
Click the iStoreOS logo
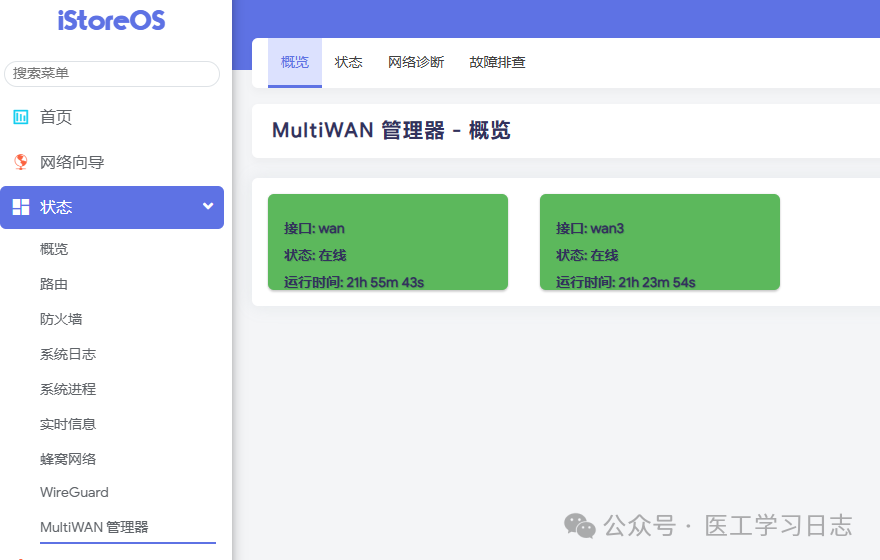click(111, 20)
